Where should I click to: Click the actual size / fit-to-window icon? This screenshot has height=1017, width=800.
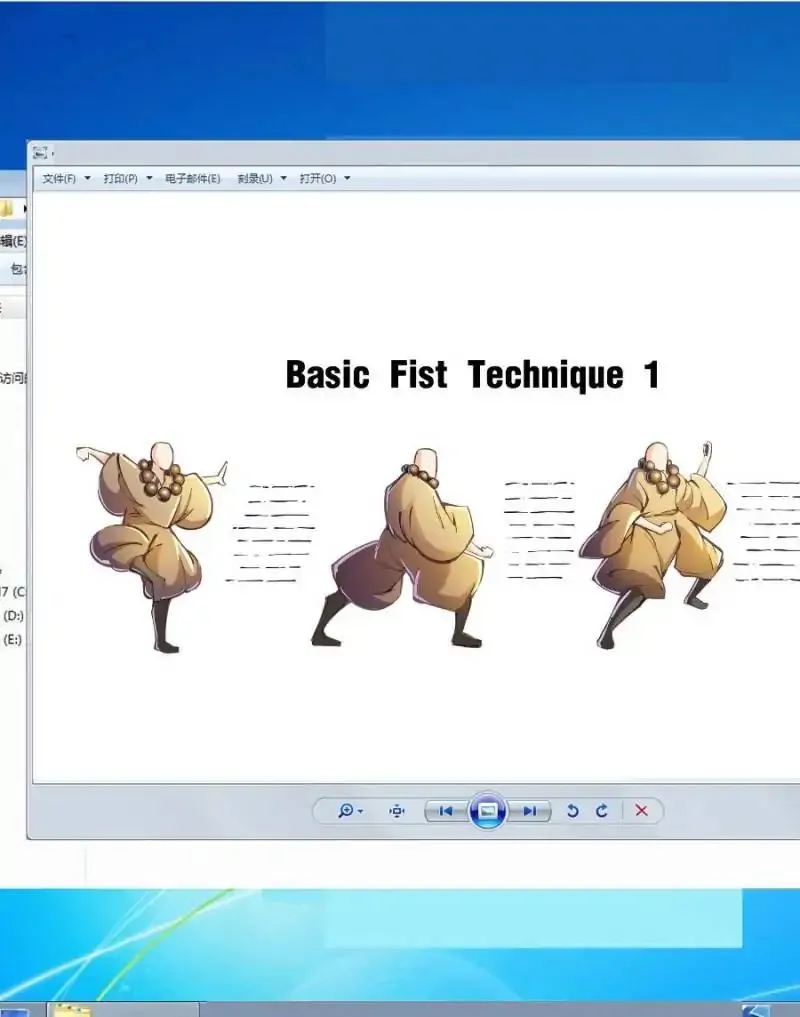tap(397, 811)
